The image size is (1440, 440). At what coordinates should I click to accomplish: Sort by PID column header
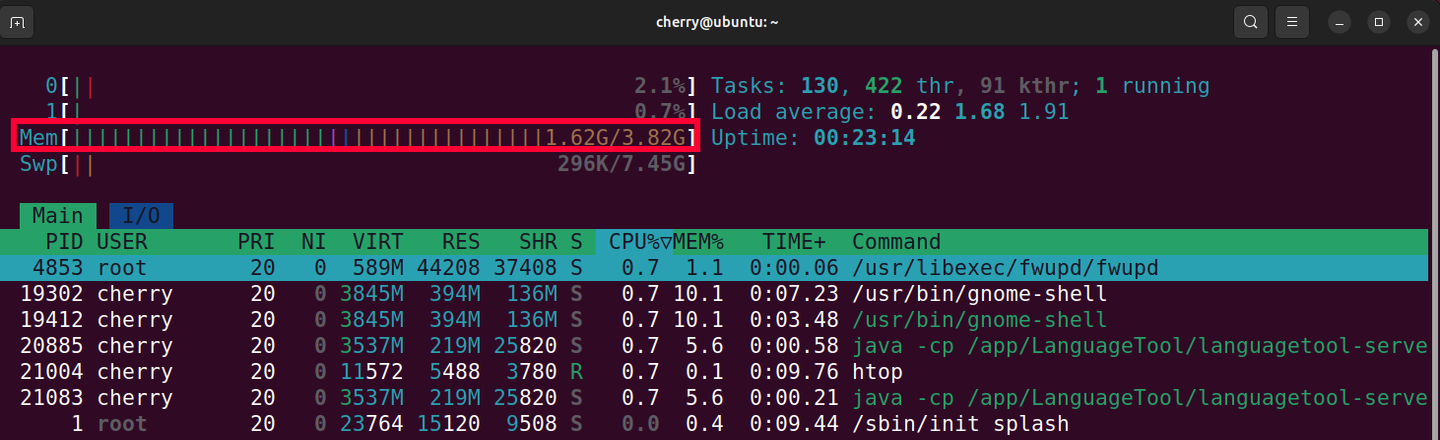coord(65,242)
